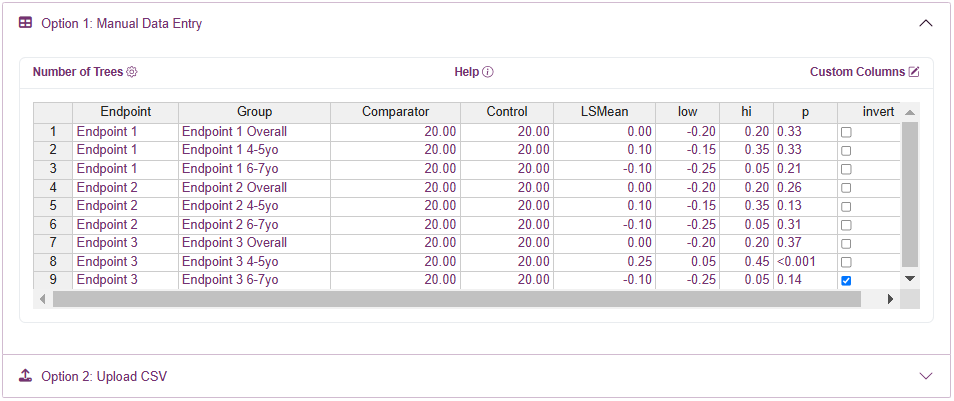Click cell 'Endpoint 1 4-5yo'
The width and height of the screenshot is (954, 401).
[x=254, y=150]
